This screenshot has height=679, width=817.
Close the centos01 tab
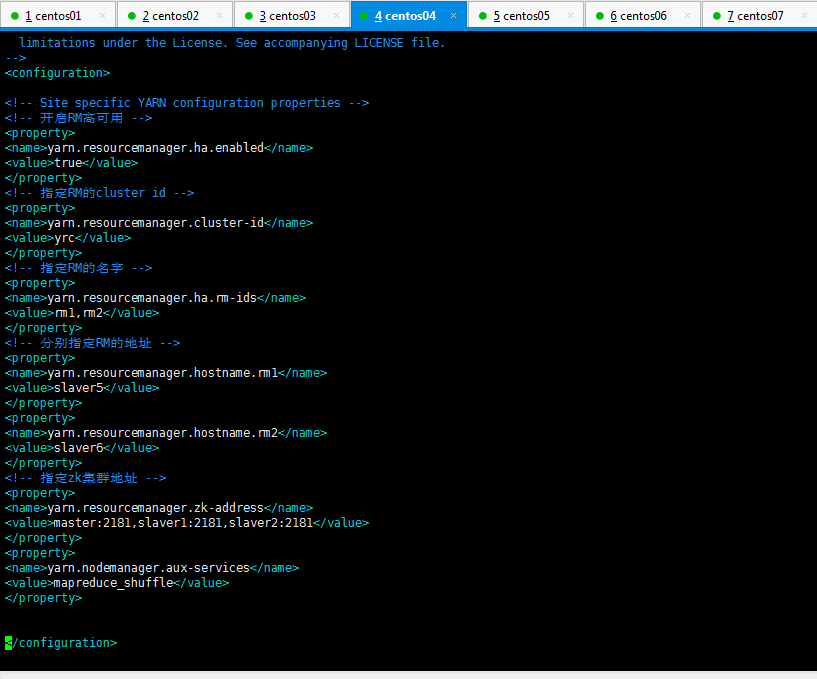(x=102, y=16)
